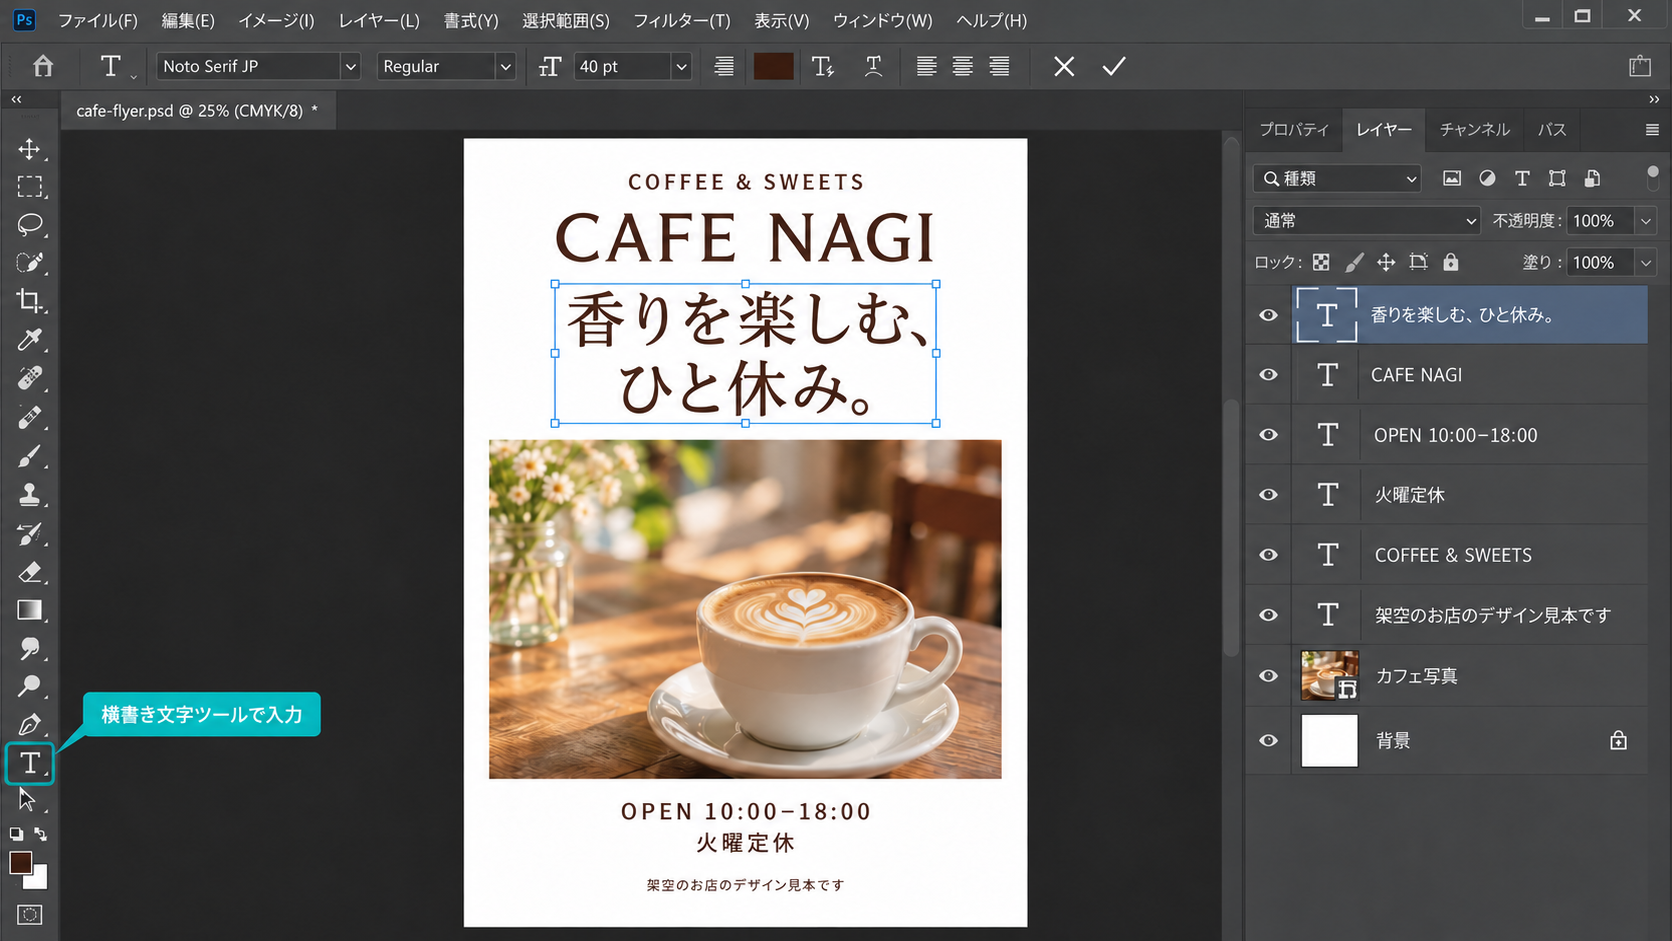Open the レイヤー(L) menu
The height and width of the screenshot is (941, 1672).
(x=379, y=20)
